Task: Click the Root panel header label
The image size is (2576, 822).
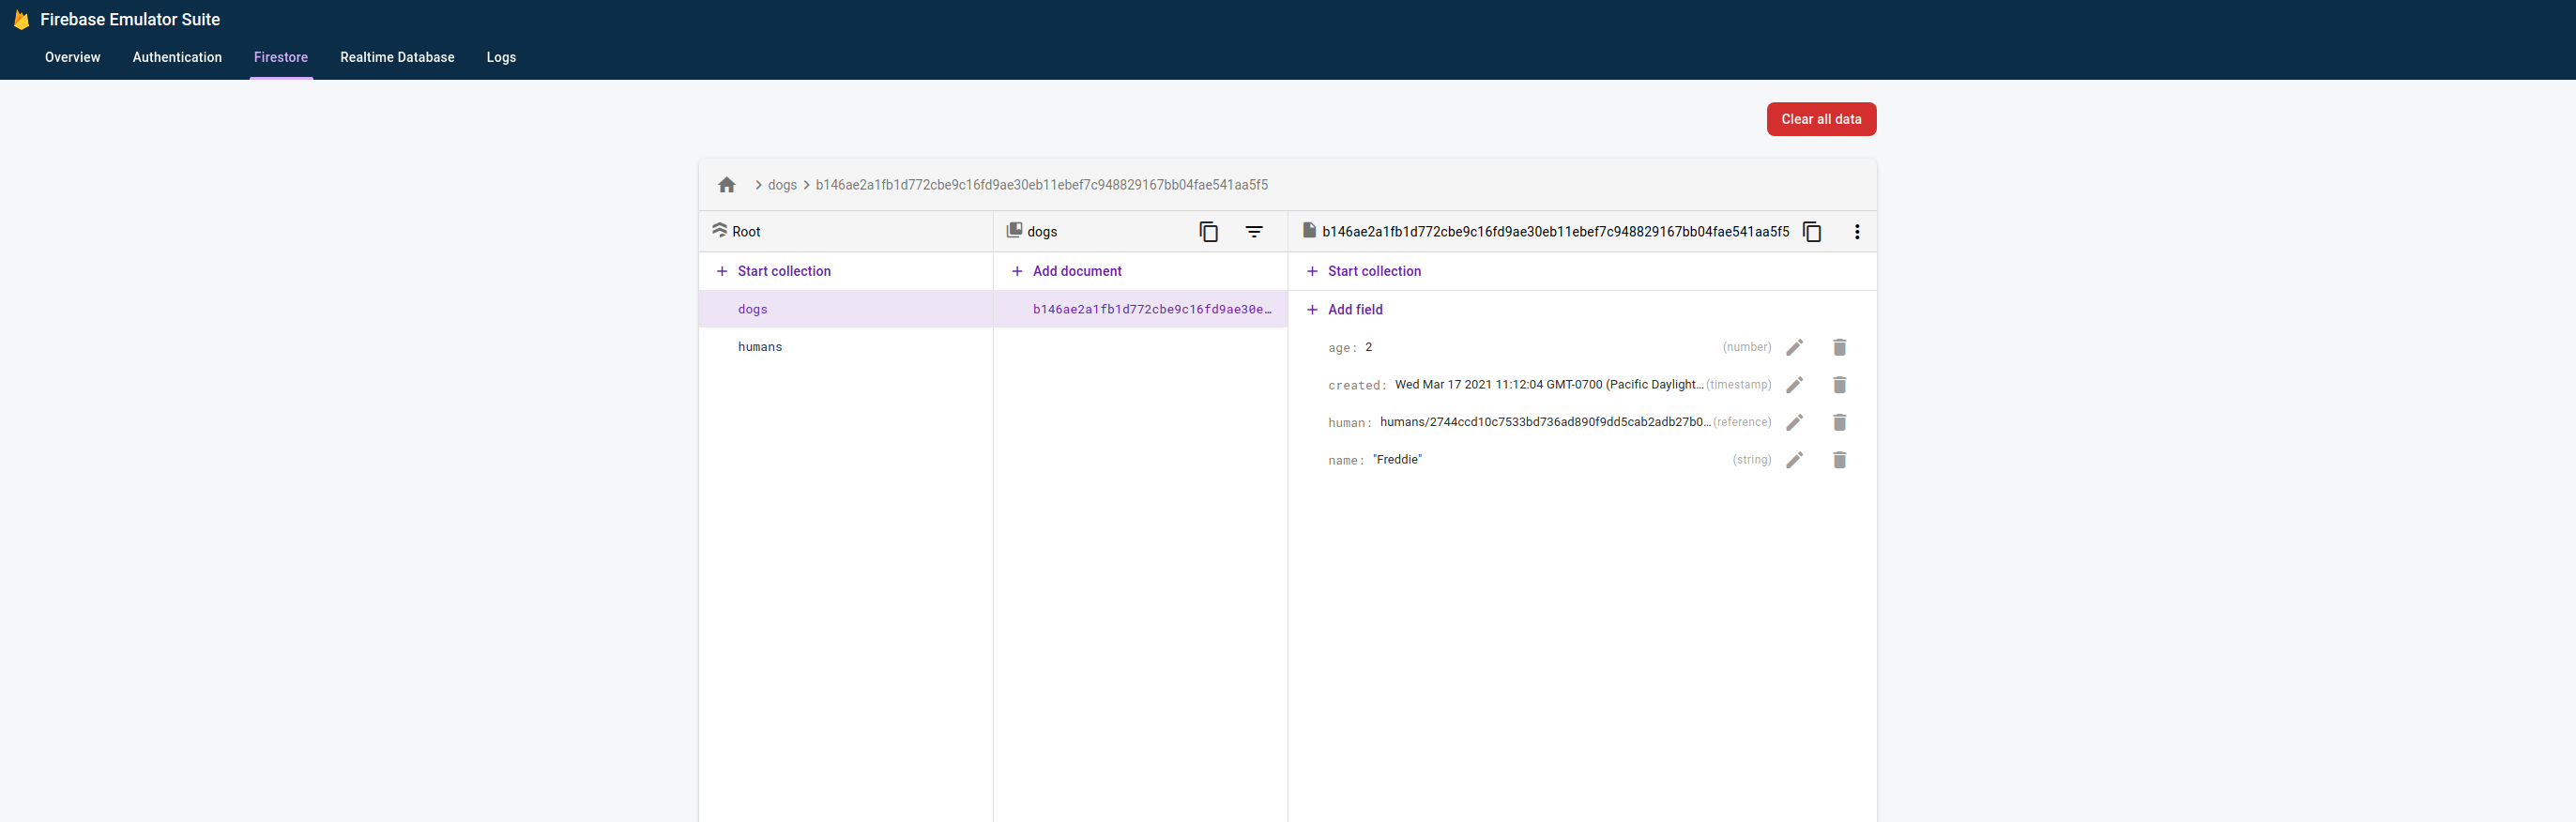Action: pos(746,232)
